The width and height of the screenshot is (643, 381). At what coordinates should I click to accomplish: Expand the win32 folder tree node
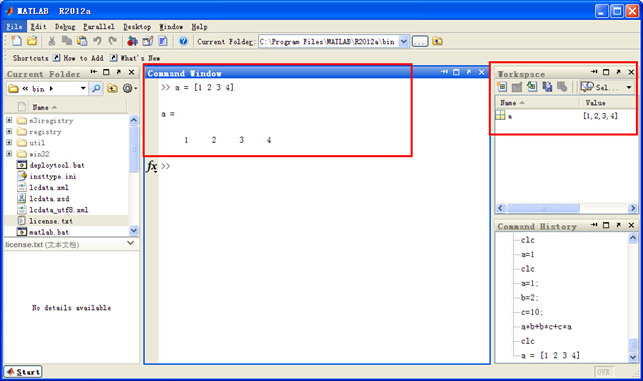click(x=9, y=154)
